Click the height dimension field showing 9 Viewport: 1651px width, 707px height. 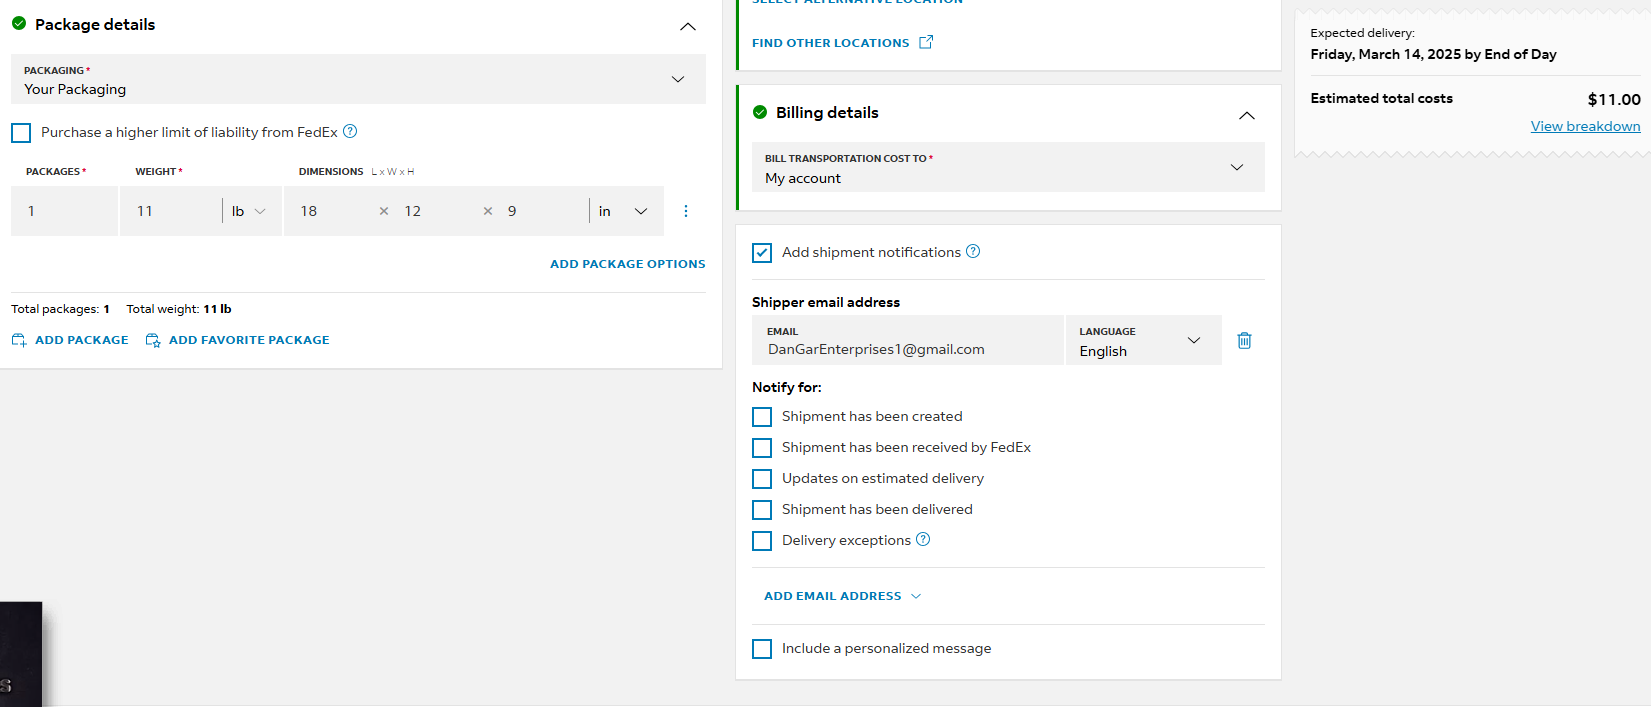(x=541, y=211)
